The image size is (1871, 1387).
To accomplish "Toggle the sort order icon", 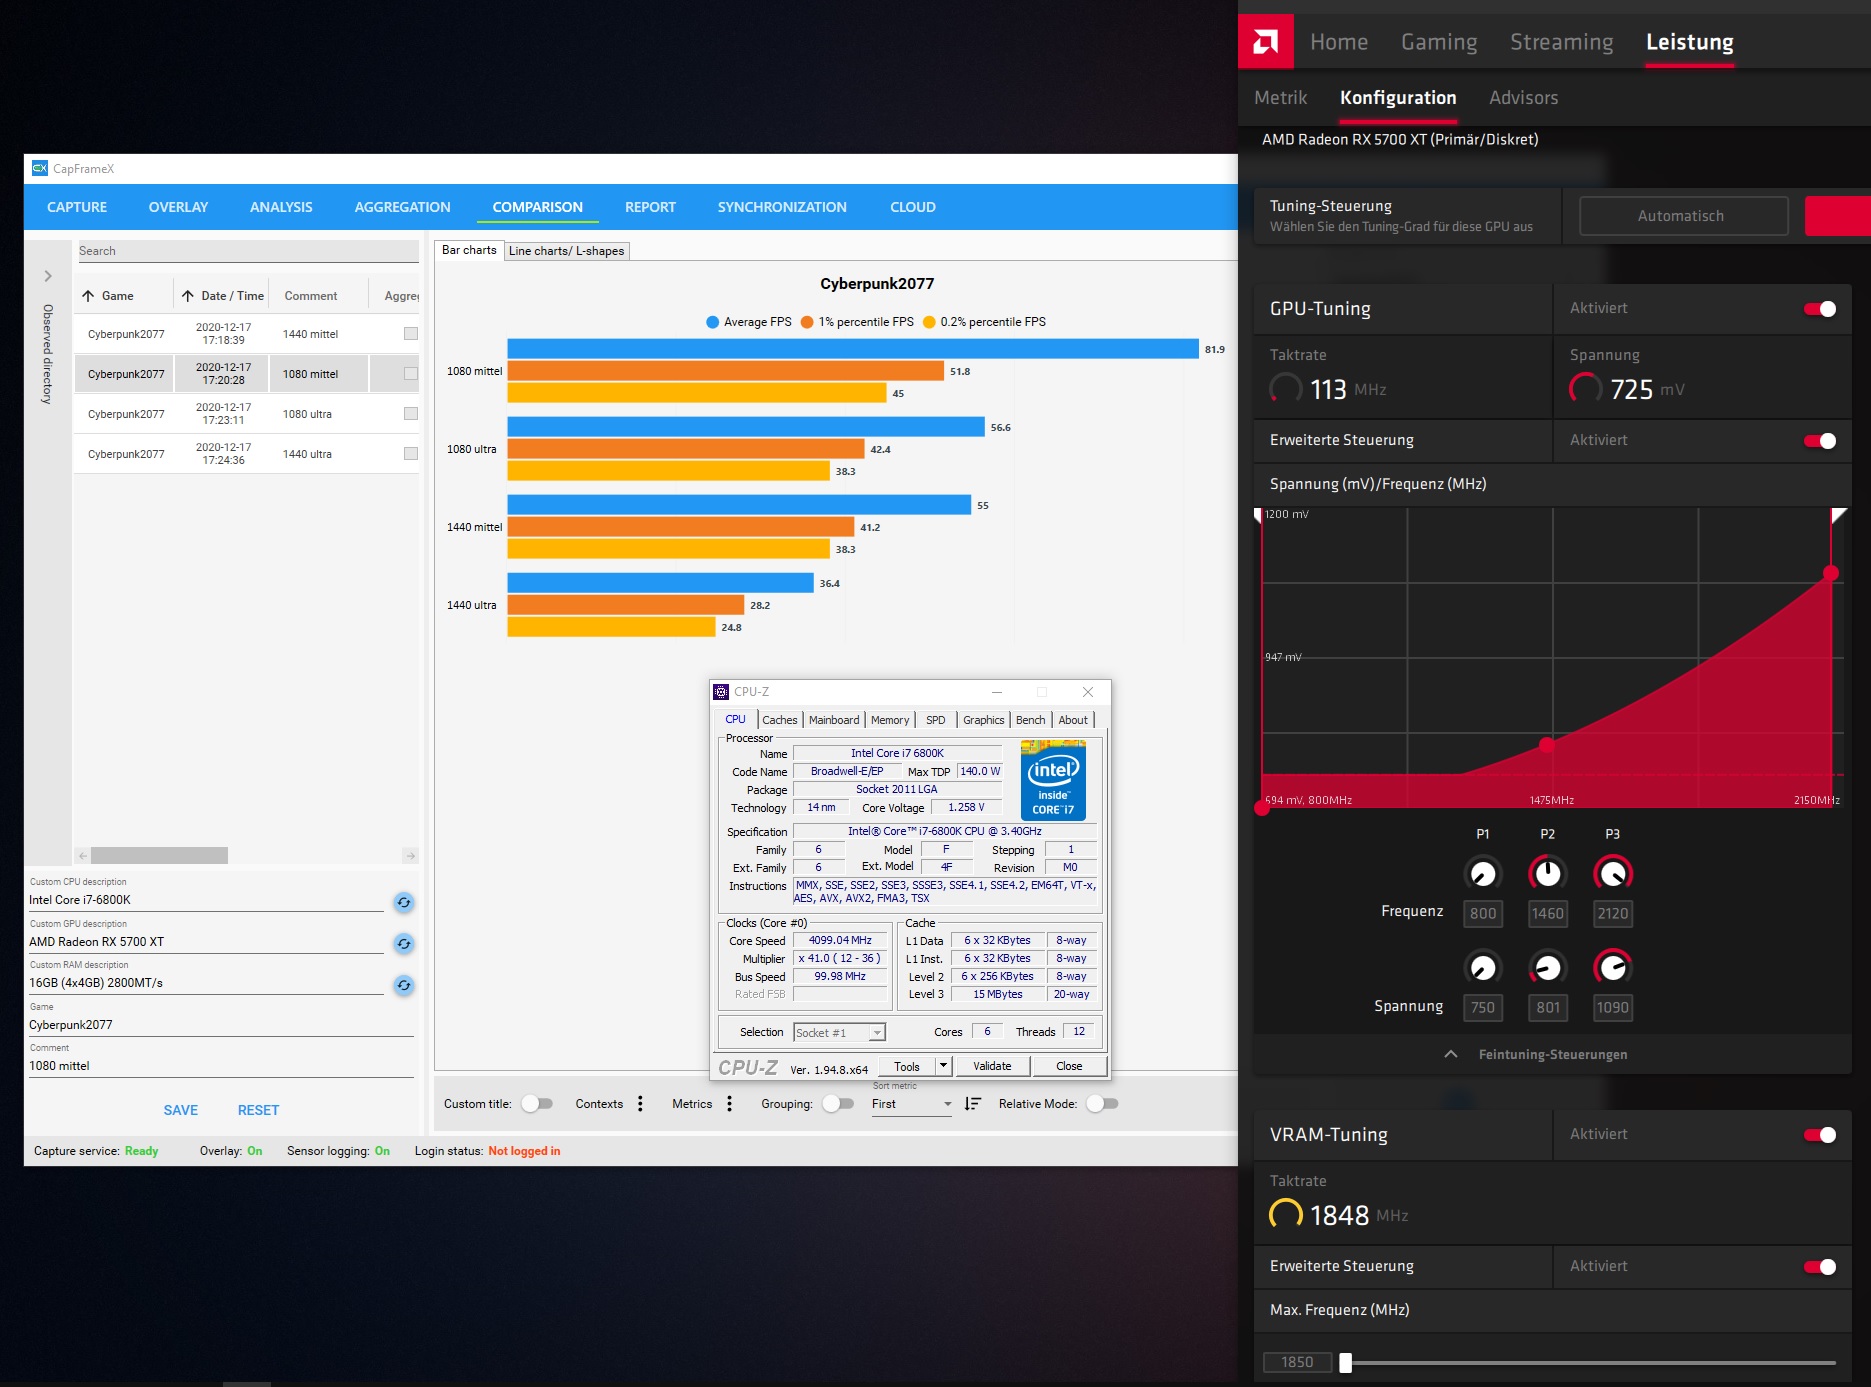I will coord(972,1104).
